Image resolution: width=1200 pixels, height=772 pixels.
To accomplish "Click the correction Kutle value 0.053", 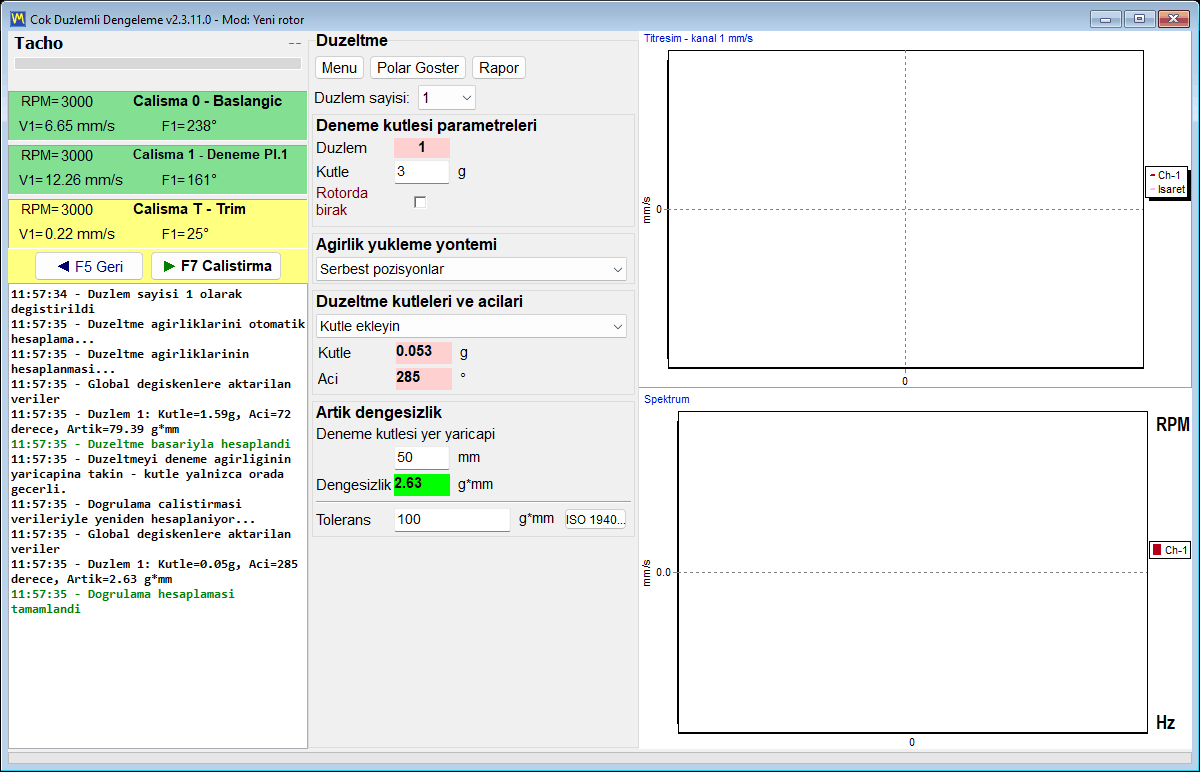I will point(423,352).
